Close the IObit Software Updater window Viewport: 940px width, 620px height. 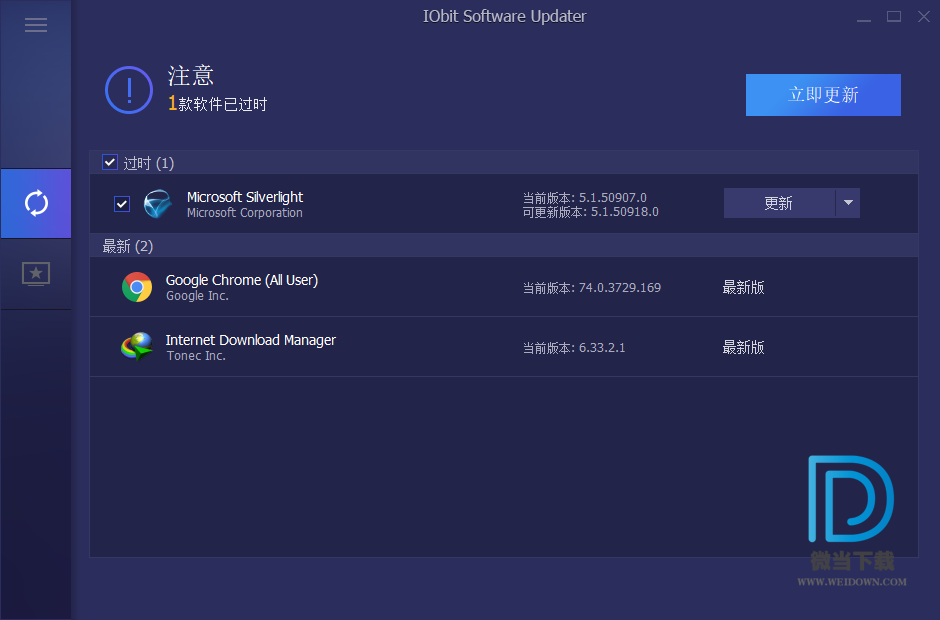pyautogui.click(x=924, y=17)
